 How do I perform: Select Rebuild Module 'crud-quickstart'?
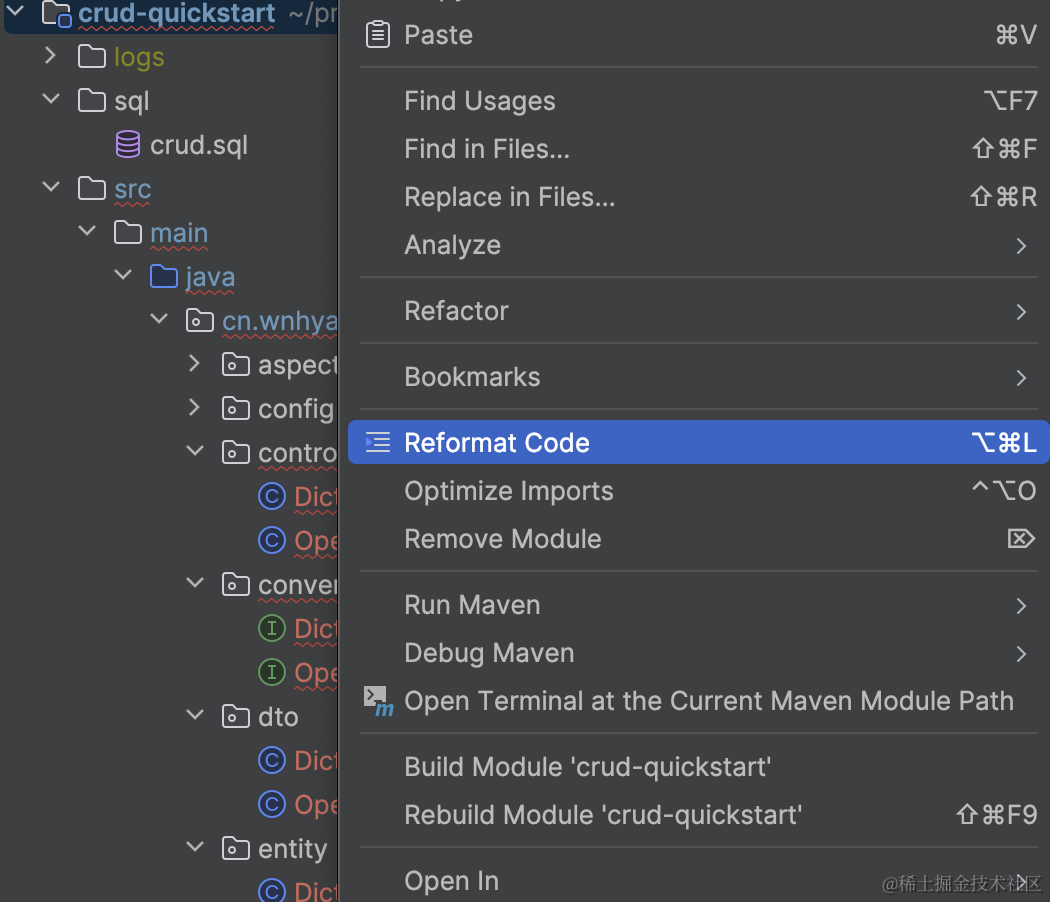pyautogui.click(x=602, y=815)
